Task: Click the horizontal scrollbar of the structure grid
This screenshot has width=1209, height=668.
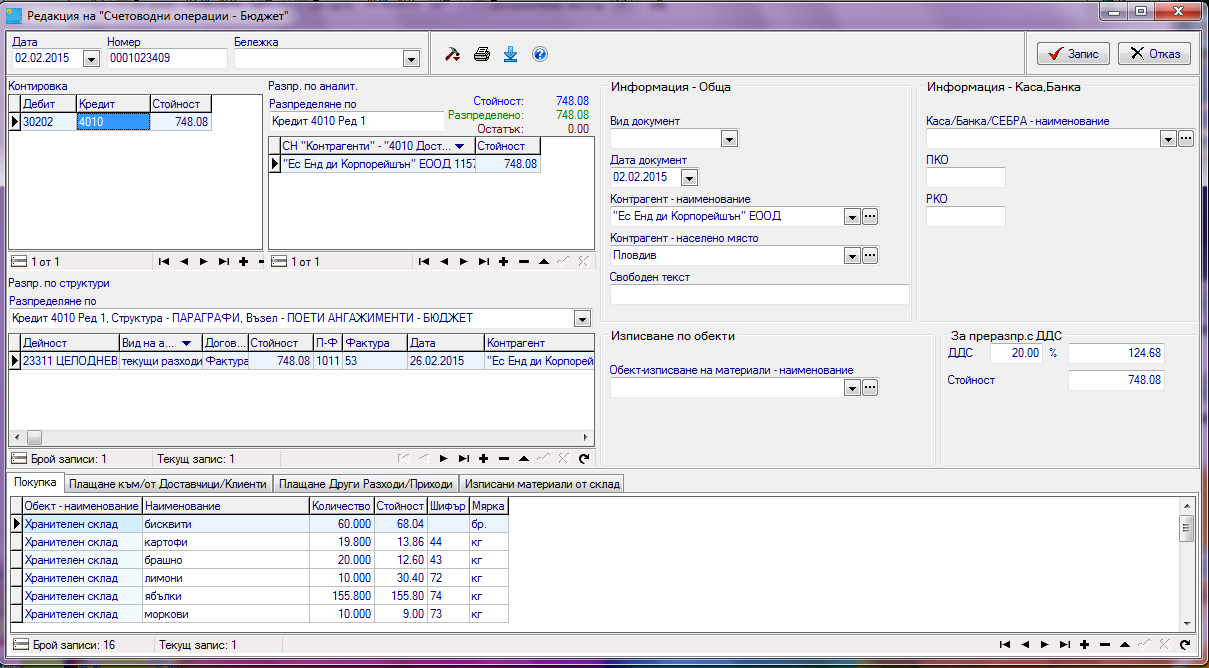Action: 300,437
